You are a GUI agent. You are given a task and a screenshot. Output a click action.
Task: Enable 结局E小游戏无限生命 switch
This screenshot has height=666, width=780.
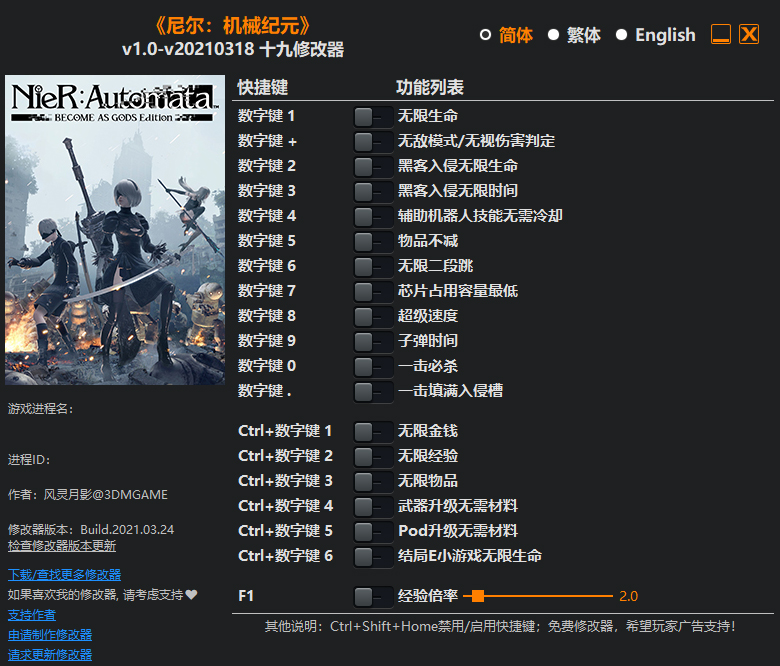point(373,557)
